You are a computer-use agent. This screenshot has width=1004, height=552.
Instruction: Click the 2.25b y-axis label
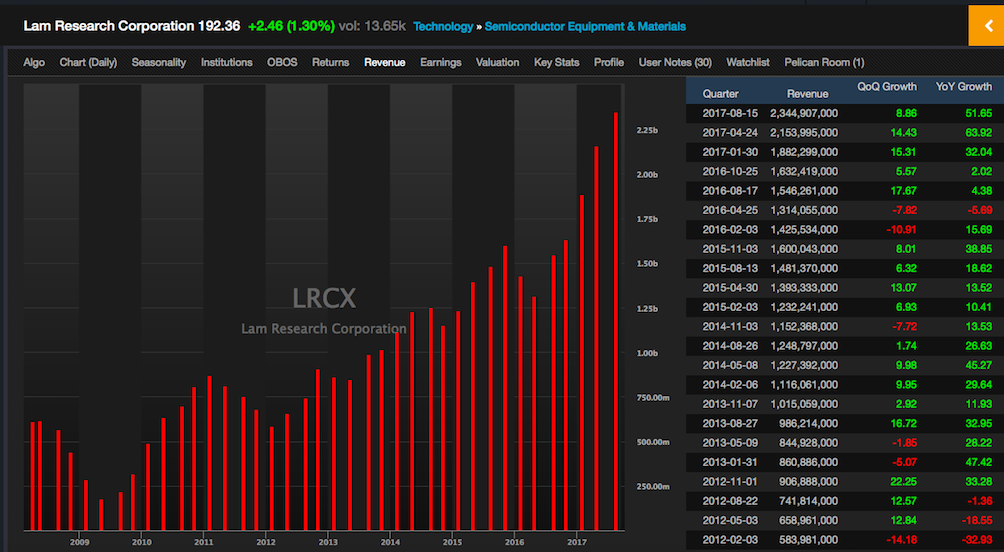pyautogui.click(x=647, y=130)
